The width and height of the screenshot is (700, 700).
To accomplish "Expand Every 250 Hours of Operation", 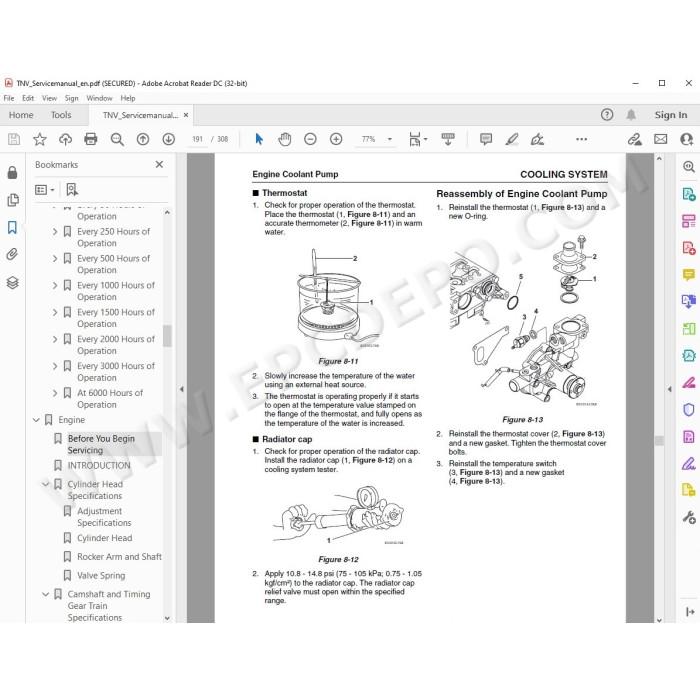I will tap(55, 232).
